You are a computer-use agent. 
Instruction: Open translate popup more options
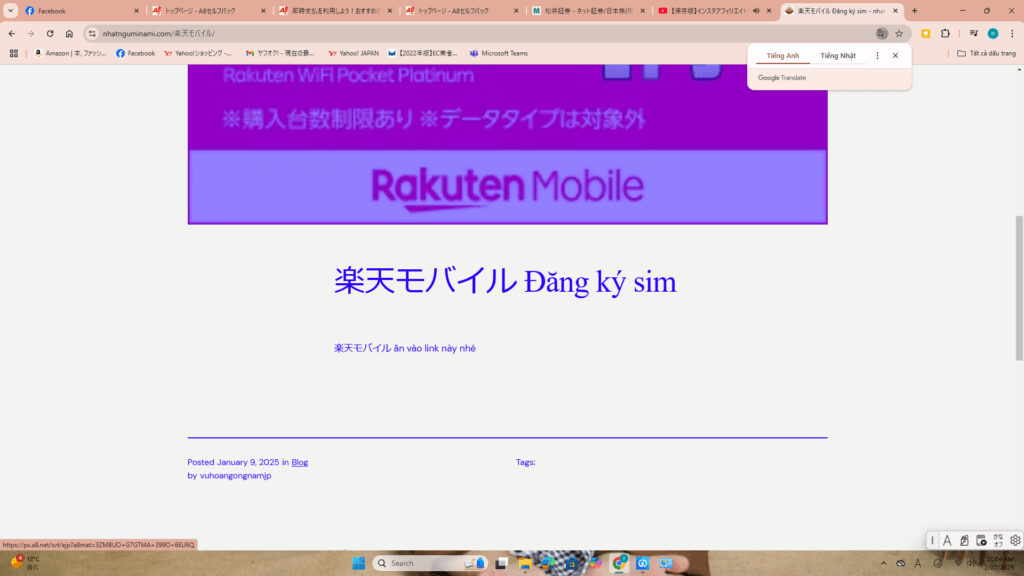point(877,56)
